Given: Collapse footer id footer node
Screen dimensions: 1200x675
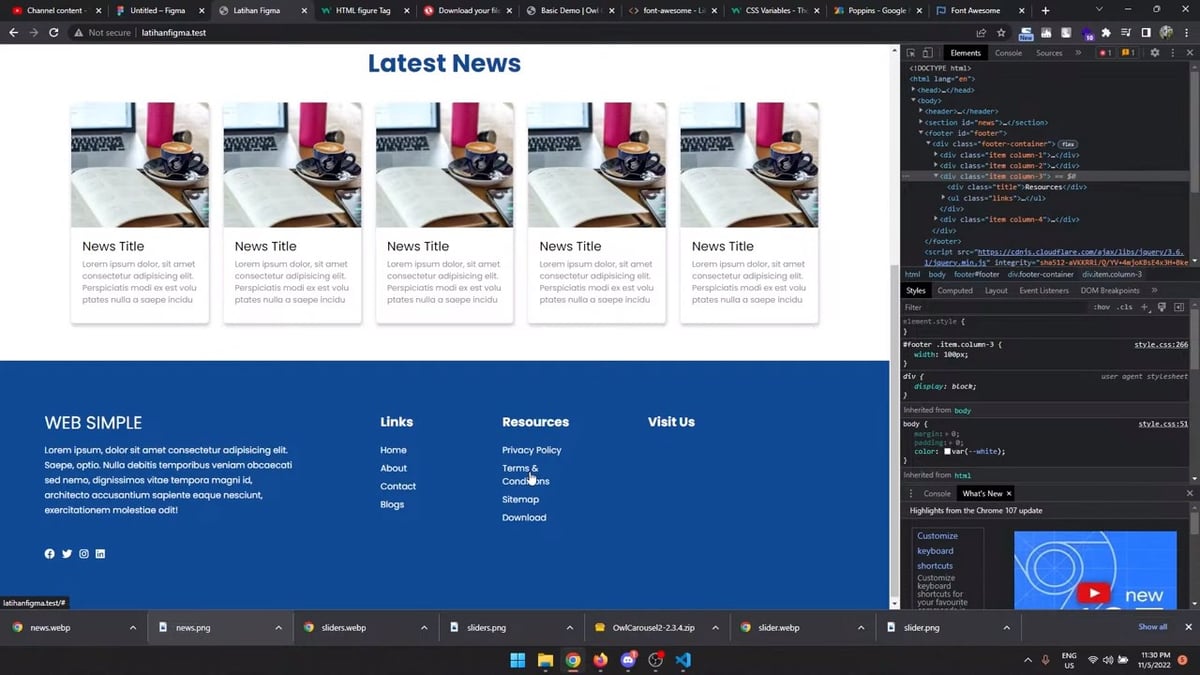Looking at the screenshot, I should [x=921, y=133].
